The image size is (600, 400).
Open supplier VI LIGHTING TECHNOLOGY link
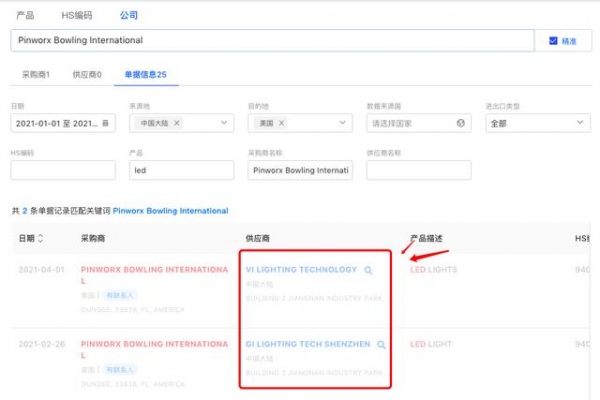[x=301, y=270]
